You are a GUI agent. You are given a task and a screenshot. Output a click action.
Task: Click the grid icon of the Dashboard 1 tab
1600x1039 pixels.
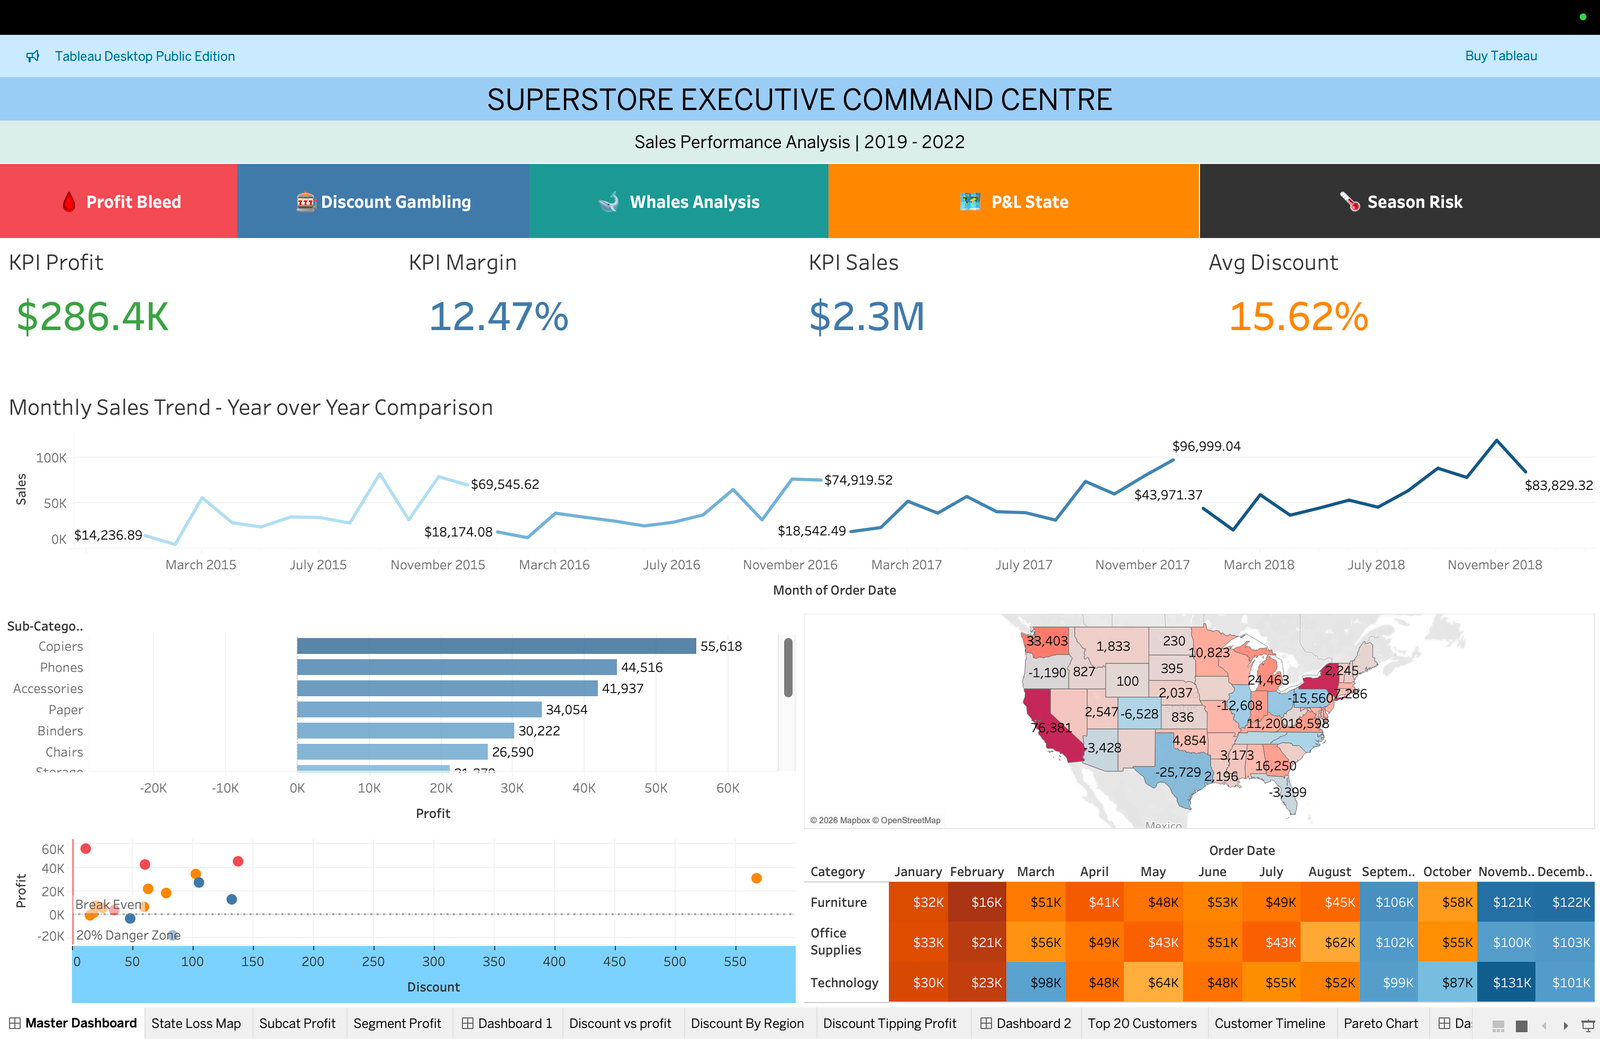[x=468, y=1023]
